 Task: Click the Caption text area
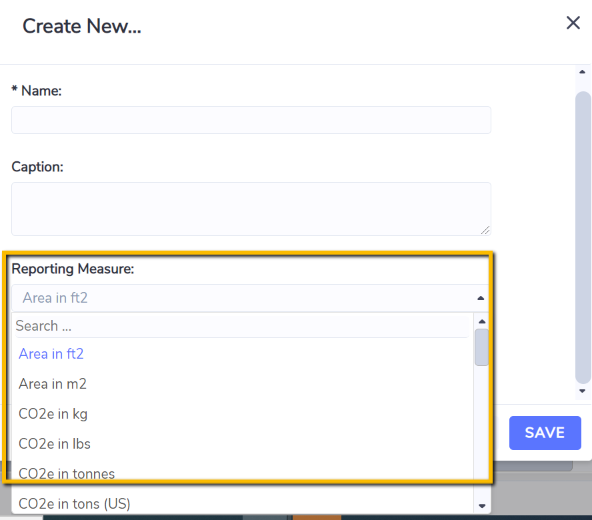pyautogui.click(x=251, y=209)
